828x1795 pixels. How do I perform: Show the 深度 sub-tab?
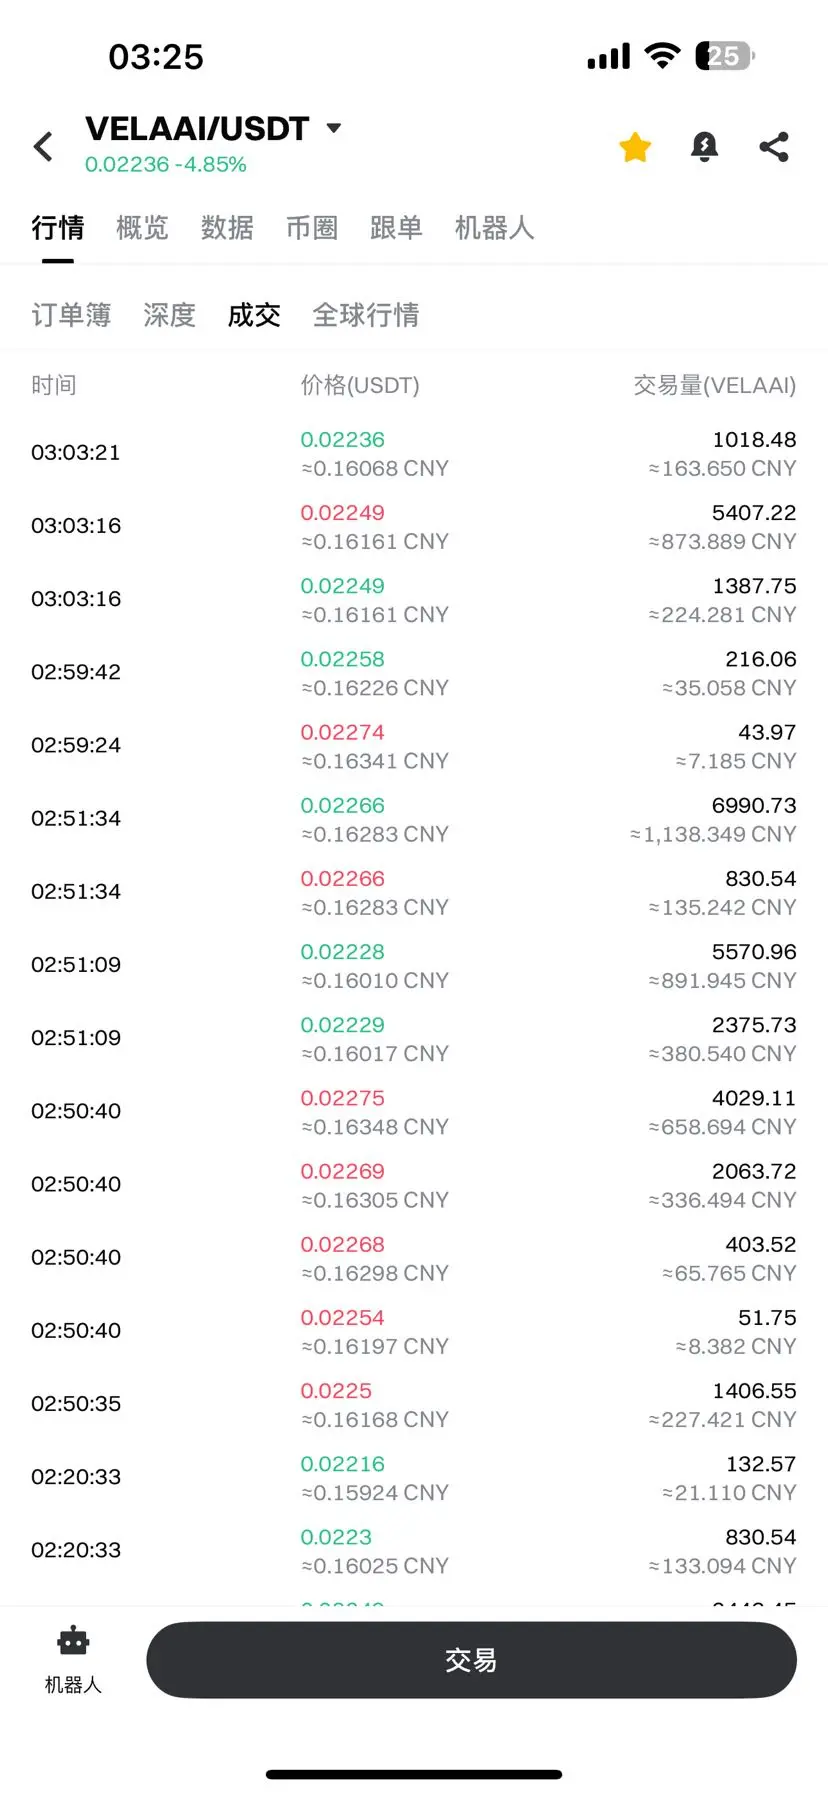tap(169, 315)
